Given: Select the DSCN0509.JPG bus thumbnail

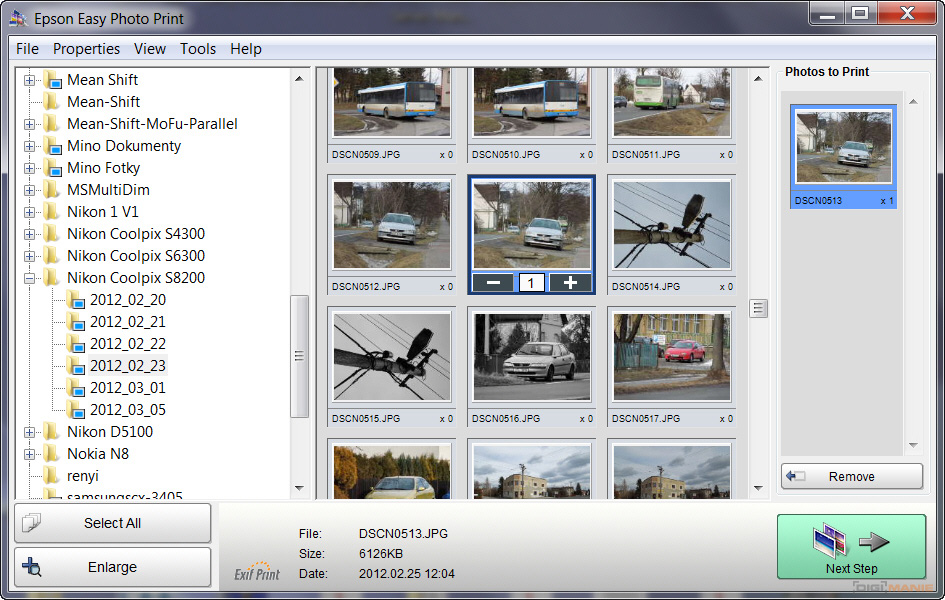Looking at the screenshot, I should click(x=391, y=102).
